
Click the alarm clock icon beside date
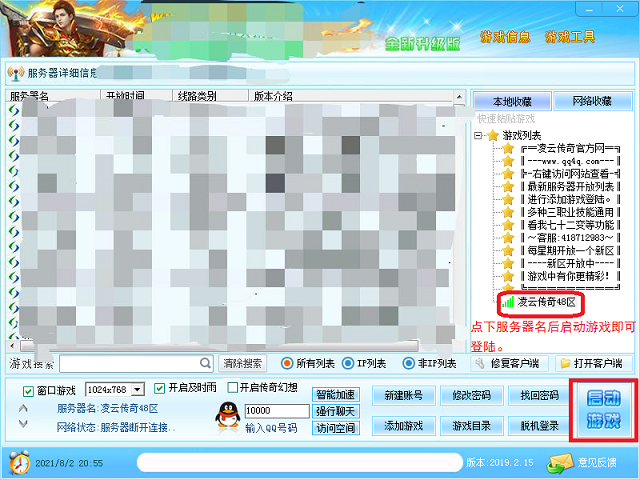point(19,462)
